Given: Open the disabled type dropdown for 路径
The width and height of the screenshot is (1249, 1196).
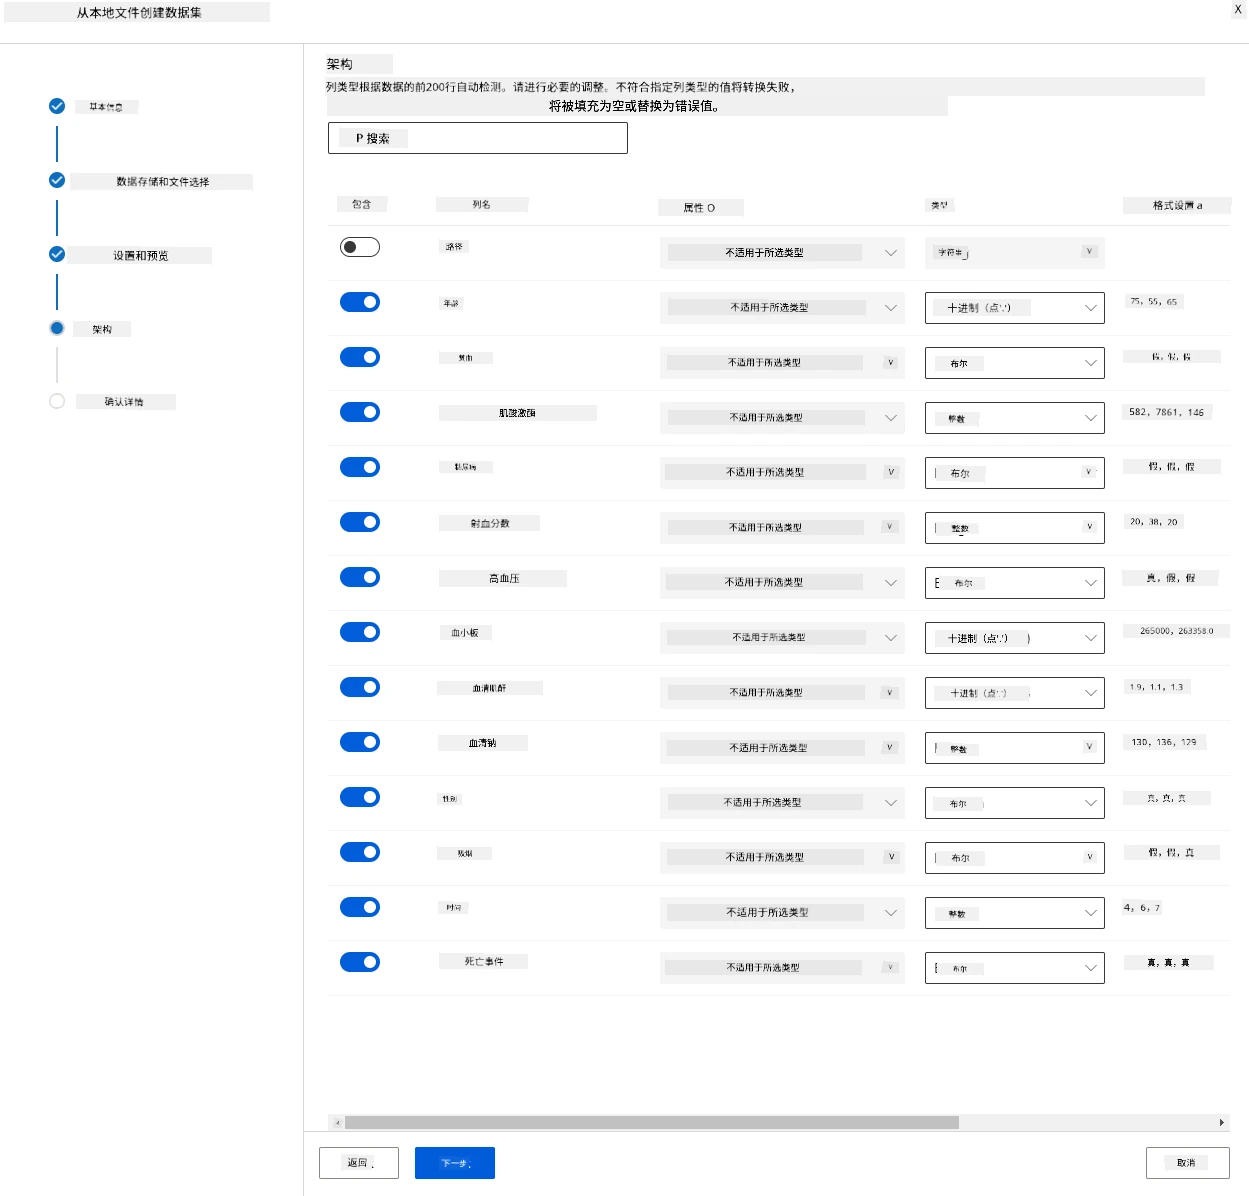Looking at the screenshot, I should point(1015,253).
